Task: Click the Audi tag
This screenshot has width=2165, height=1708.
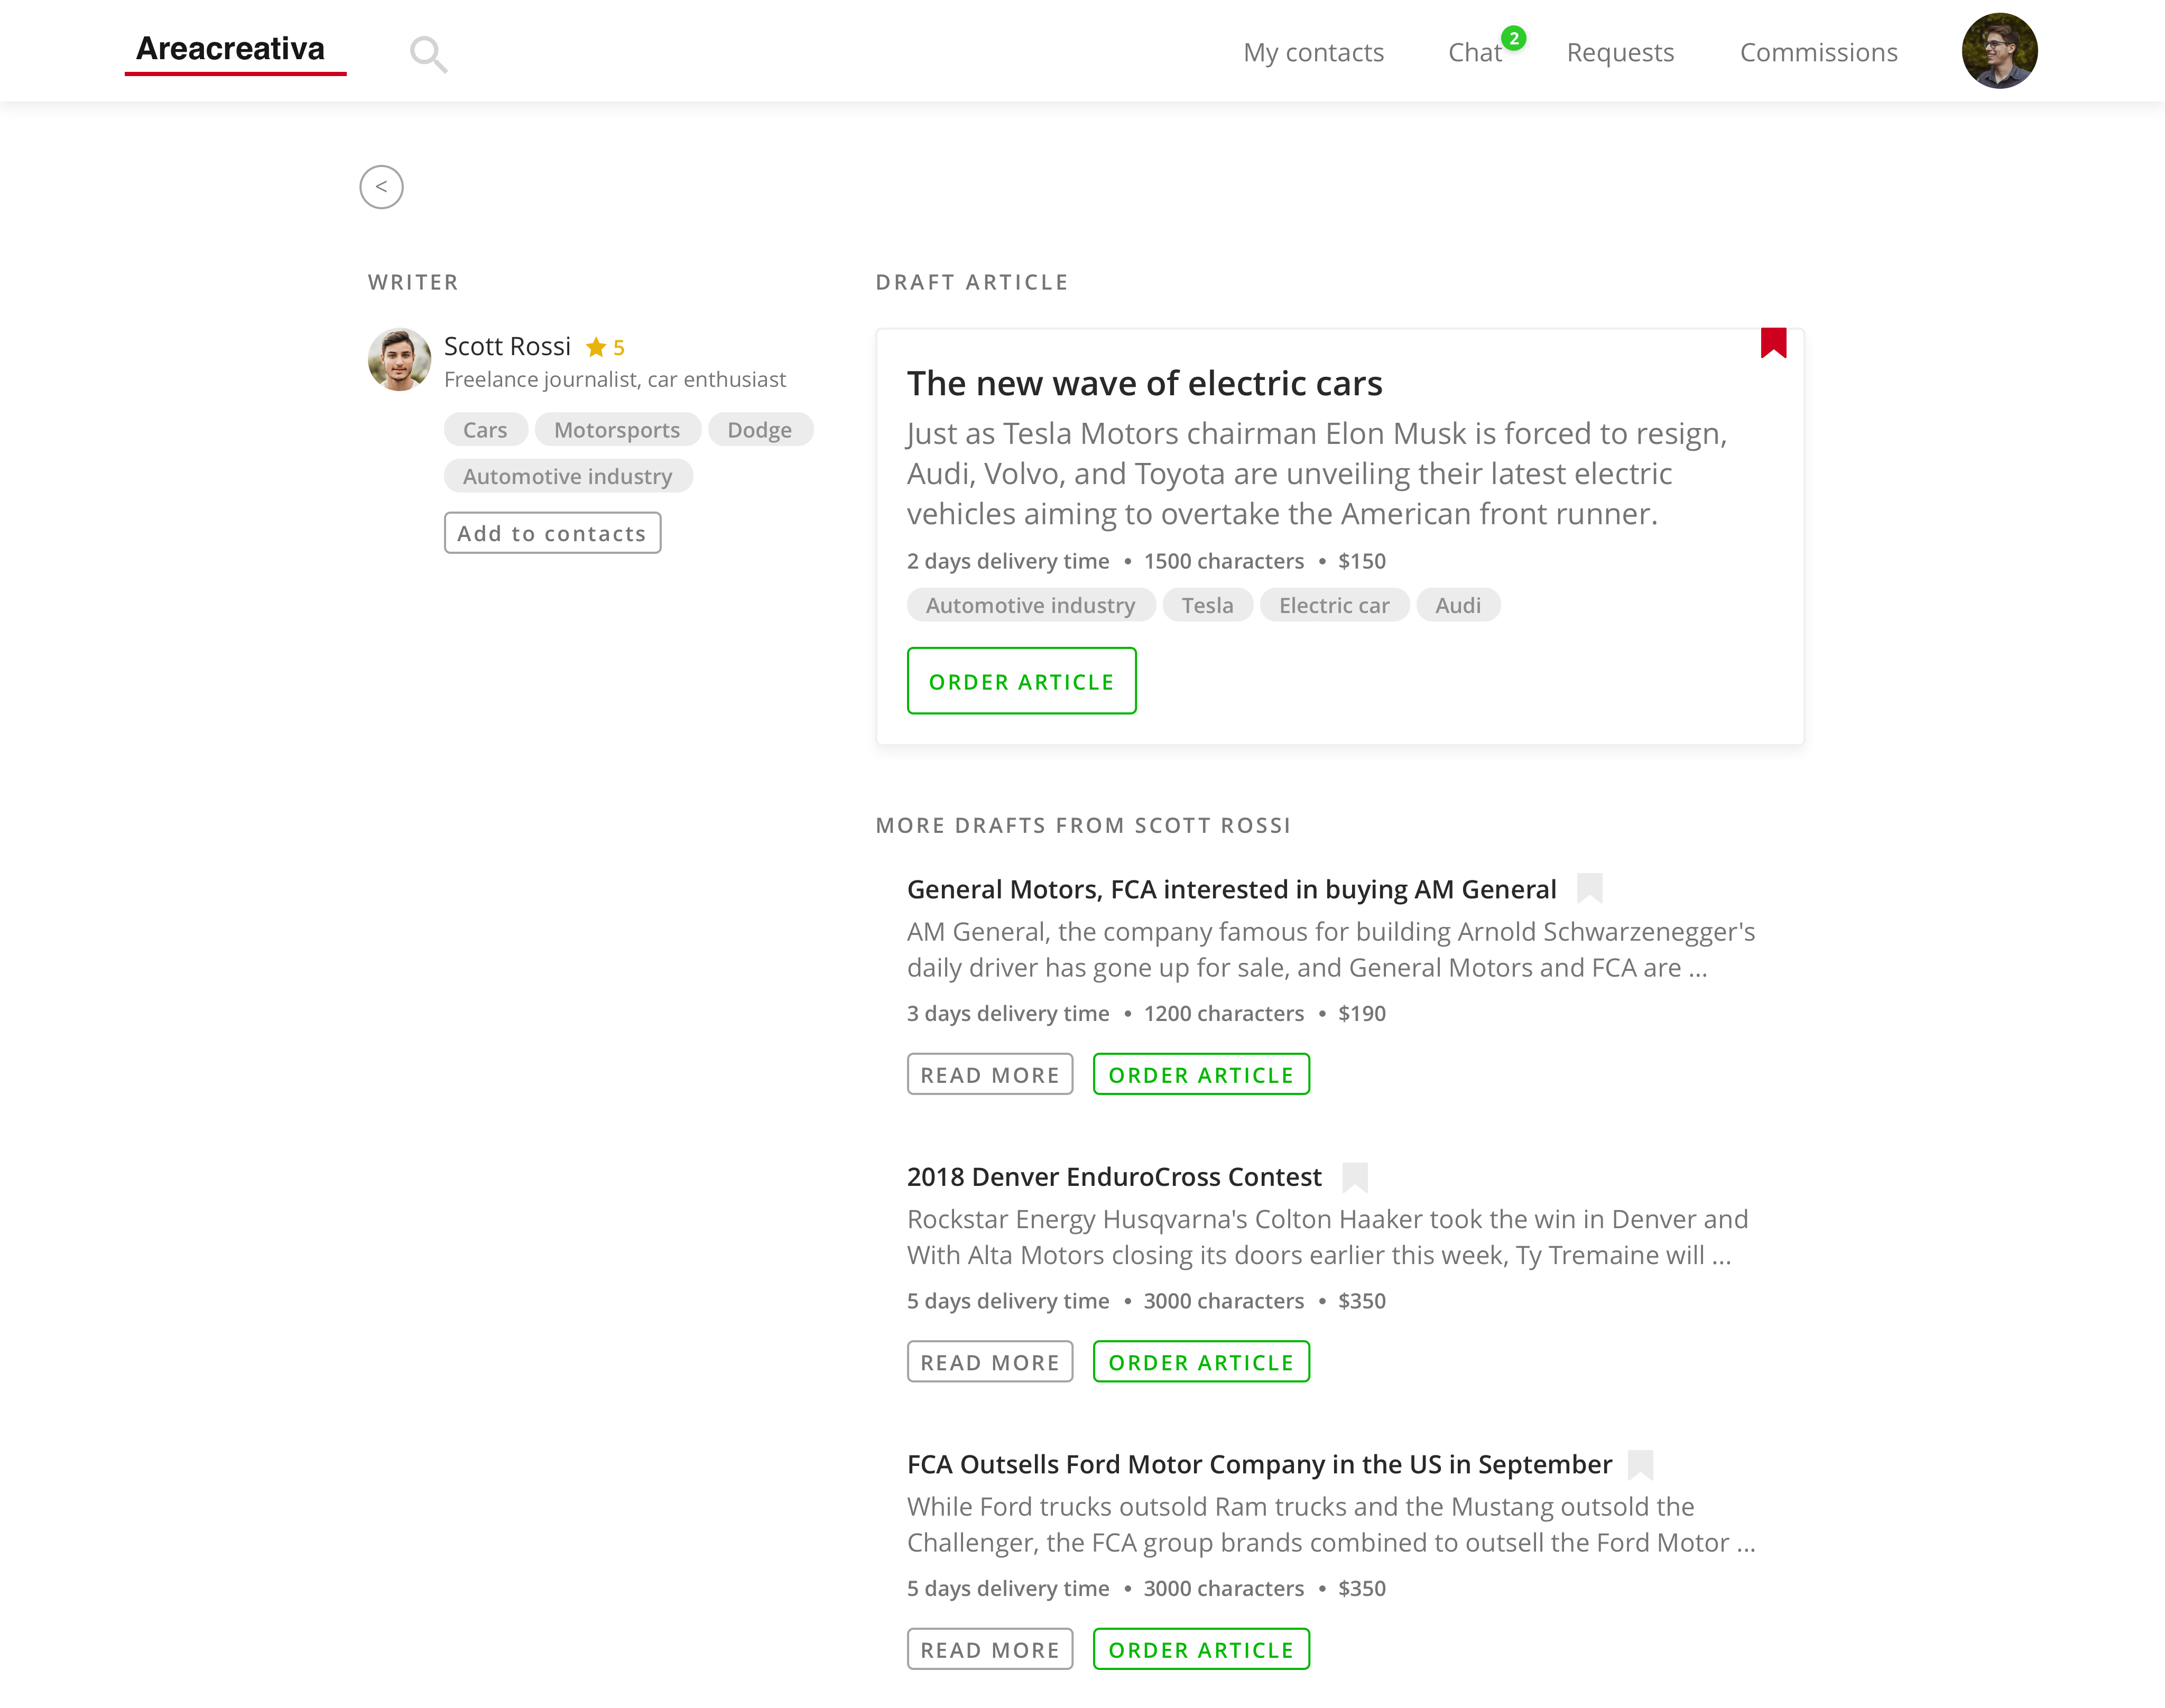Action: [1458, 605]
